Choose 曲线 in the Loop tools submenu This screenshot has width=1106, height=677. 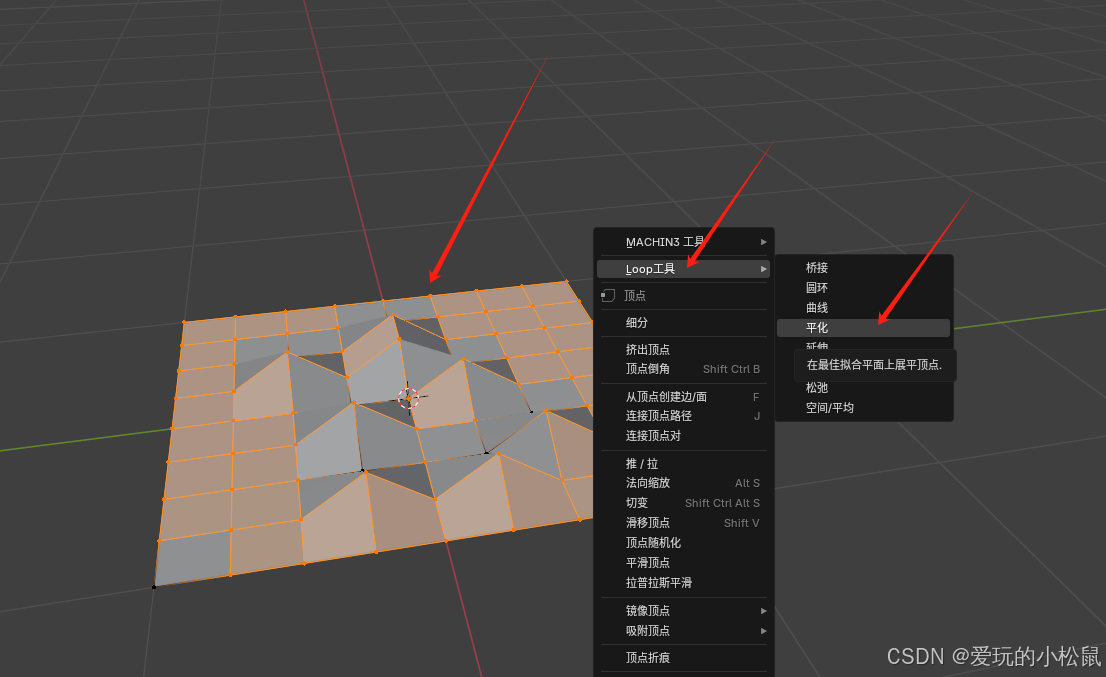tap(863, 307)
